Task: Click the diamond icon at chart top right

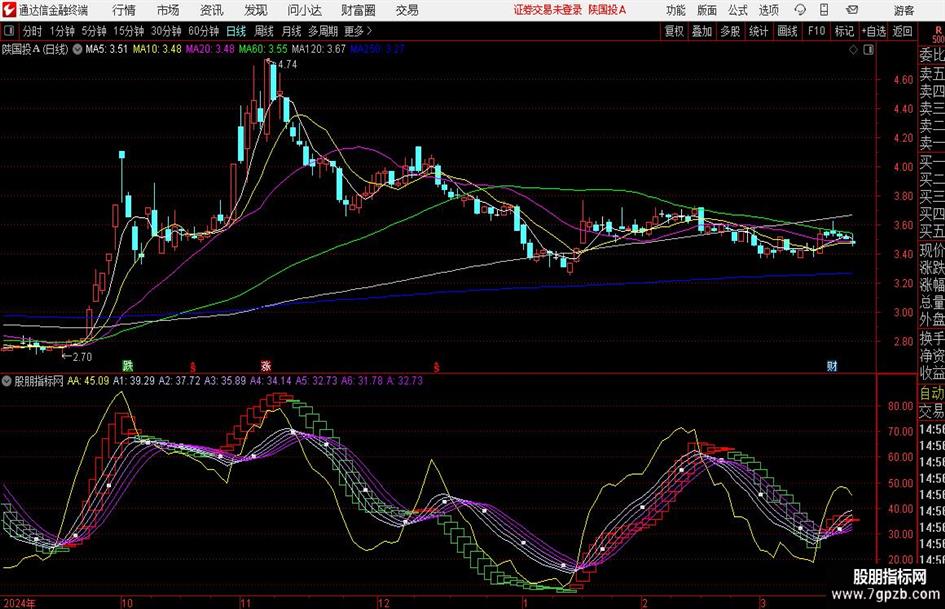Action: 853,50
